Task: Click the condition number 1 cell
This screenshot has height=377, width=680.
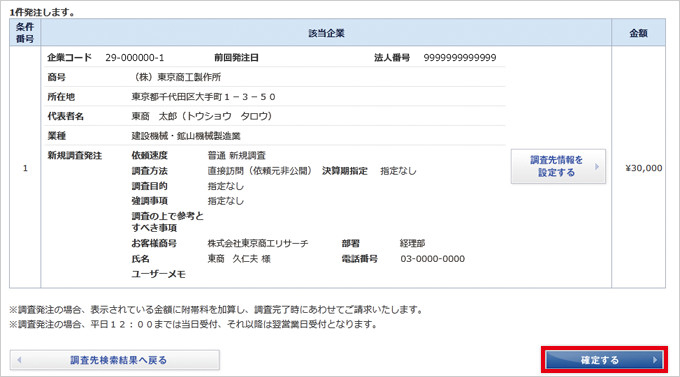Action: 25,168
